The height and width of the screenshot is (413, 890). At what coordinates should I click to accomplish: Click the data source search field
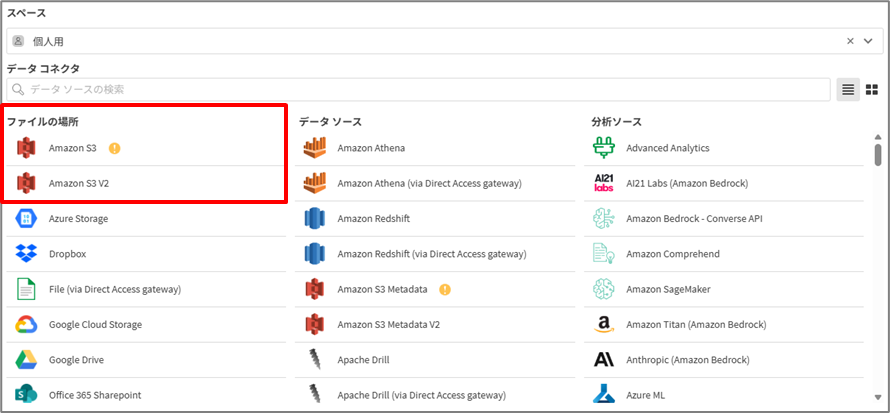(420, 90)
